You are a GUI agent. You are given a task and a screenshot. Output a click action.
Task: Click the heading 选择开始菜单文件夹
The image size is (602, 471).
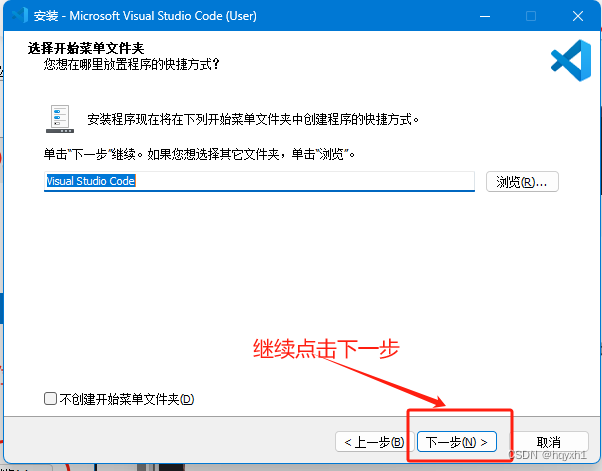86,48
